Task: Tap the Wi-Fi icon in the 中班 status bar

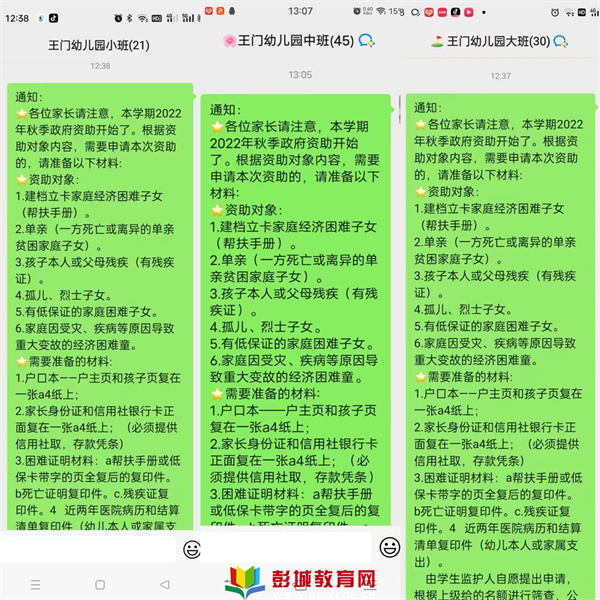Action: point(381,11)
